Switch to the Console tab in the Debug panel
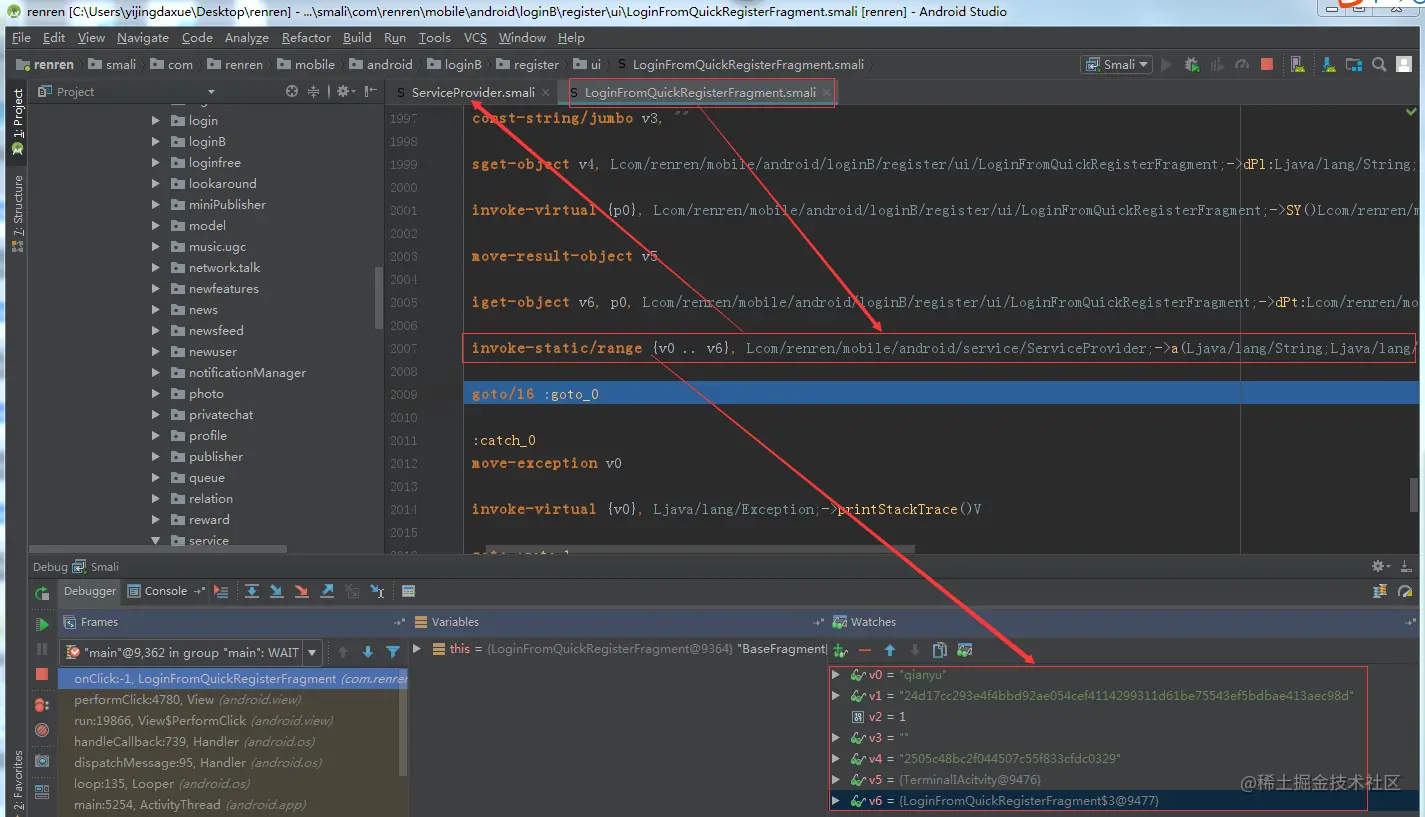The height and width of the screenshot is (817, 1425). point(166,591)
